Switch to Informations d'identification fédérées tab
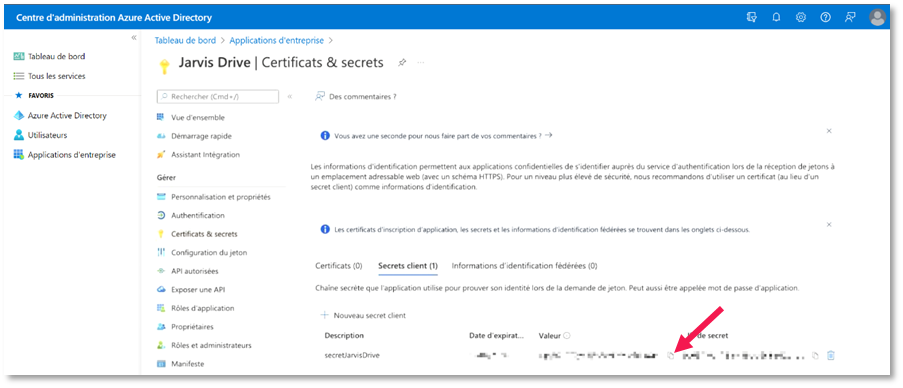The image size is (903, 388). point(524,266)
